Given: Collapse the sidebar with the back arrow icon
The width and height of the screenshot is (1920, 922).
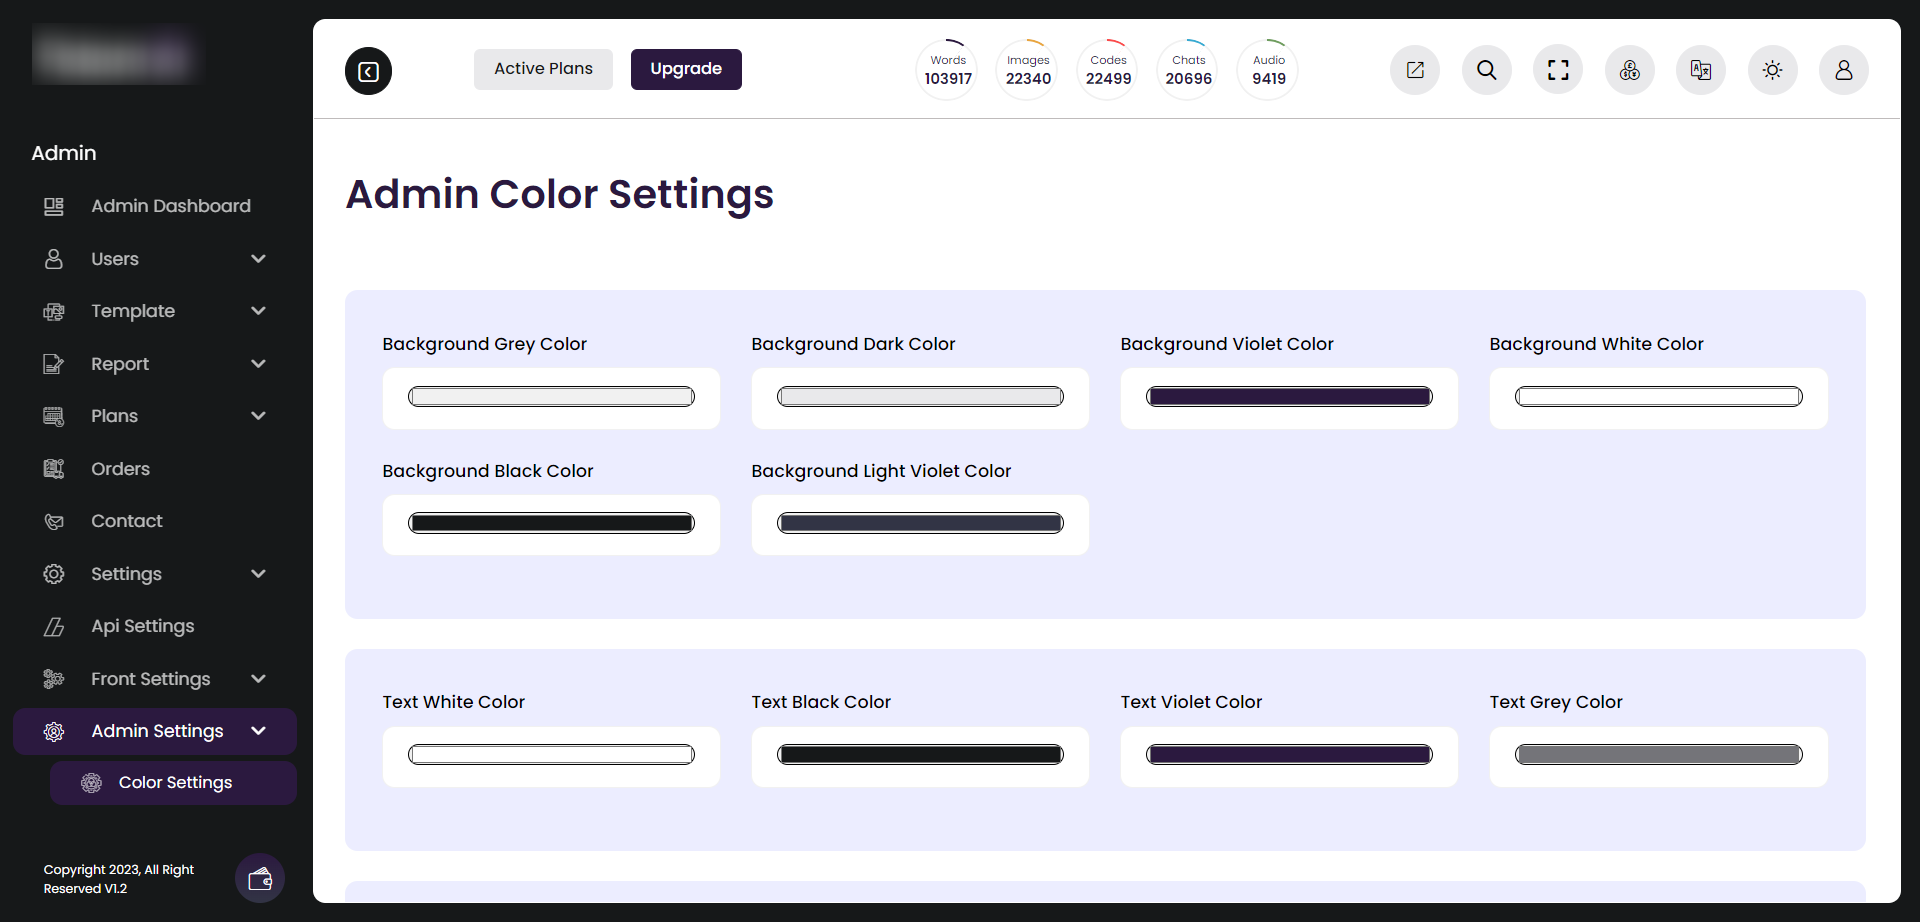Looking at the screenshot, I should (368, 71).
